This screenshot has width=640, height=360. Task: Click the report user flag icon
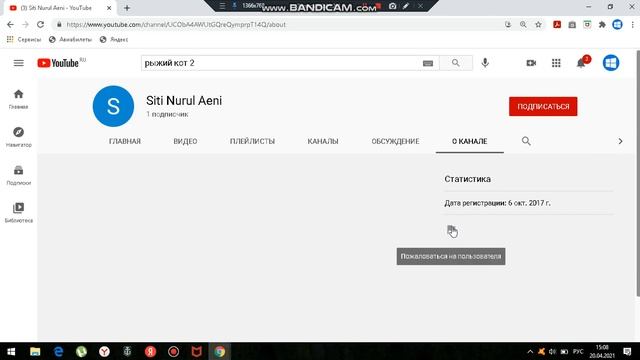pyautogui.click(x=451, y=230)
